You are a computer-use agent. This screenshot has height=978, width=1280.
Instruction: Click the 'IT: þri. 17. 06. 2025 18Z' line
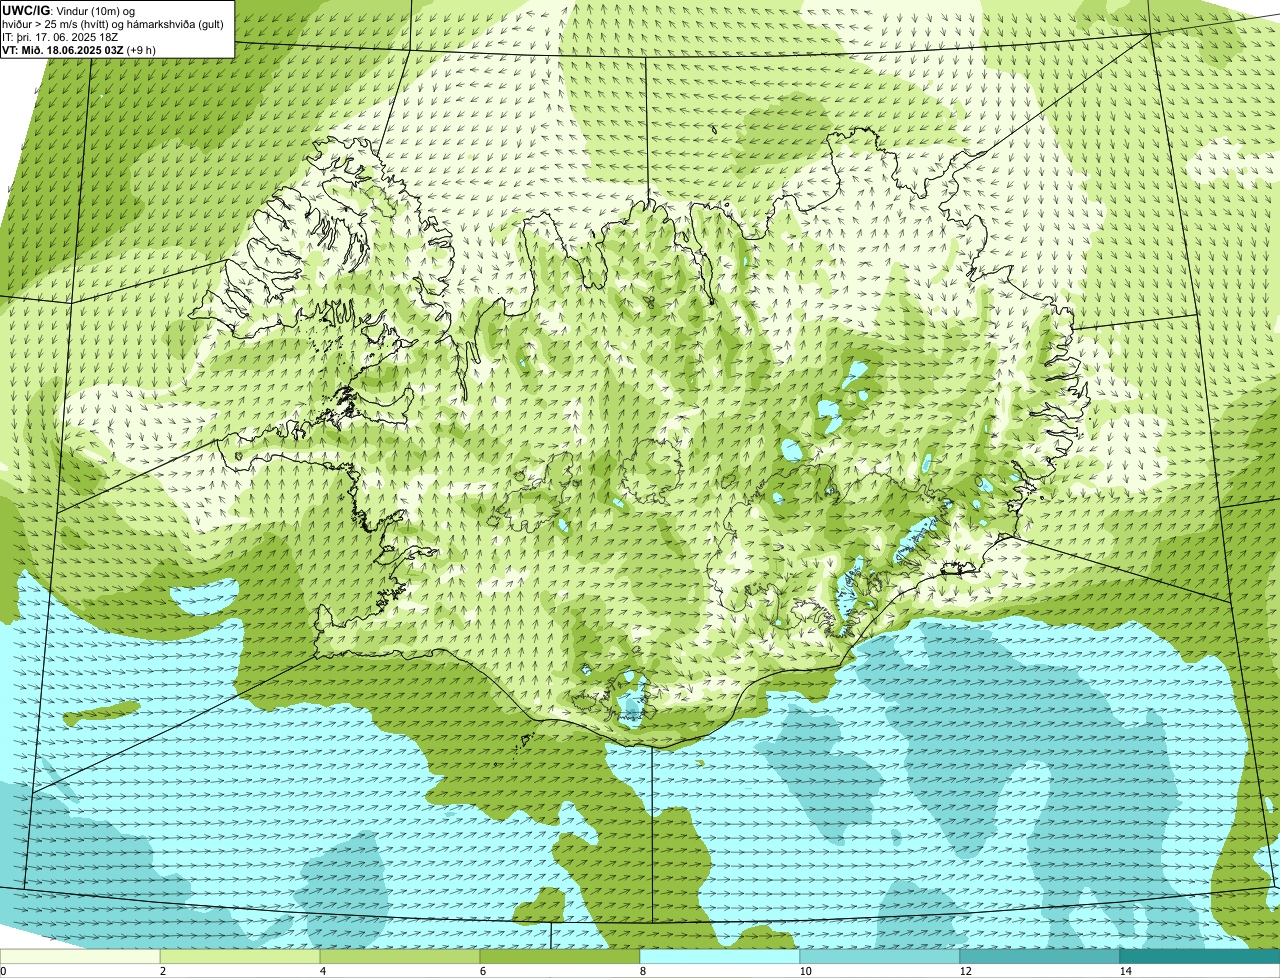[62, 36]
